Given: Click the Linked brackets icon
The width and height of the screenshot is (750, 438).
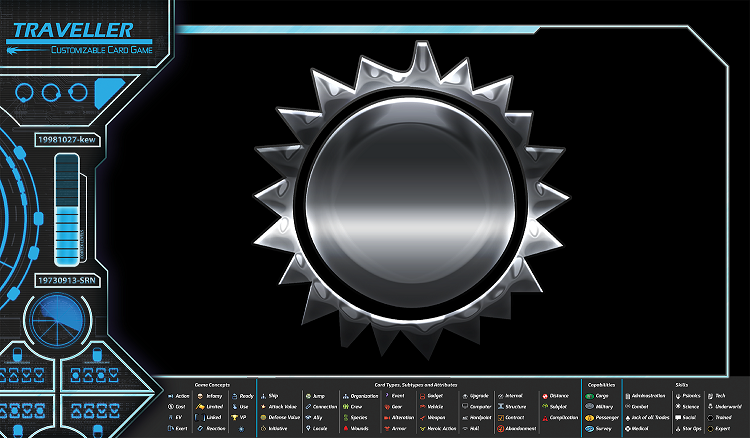Looking at the screenshot, I should pos(200,417).
